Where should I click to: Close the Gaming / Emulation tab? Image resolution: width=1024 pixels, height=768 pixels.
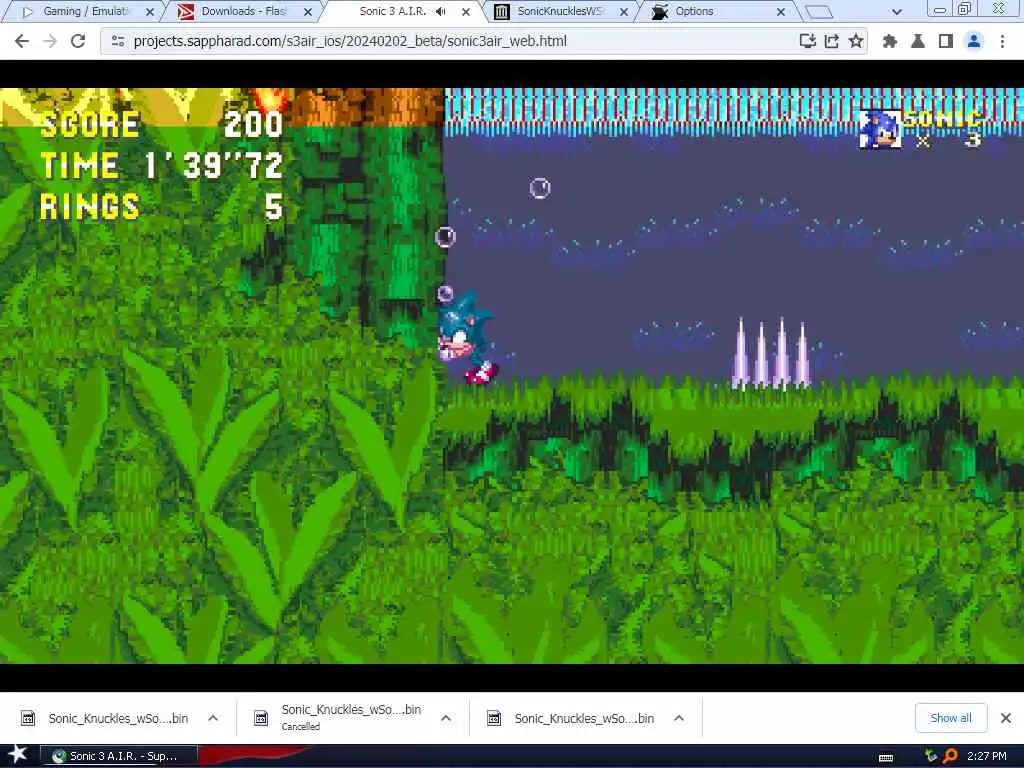[150, 12]
